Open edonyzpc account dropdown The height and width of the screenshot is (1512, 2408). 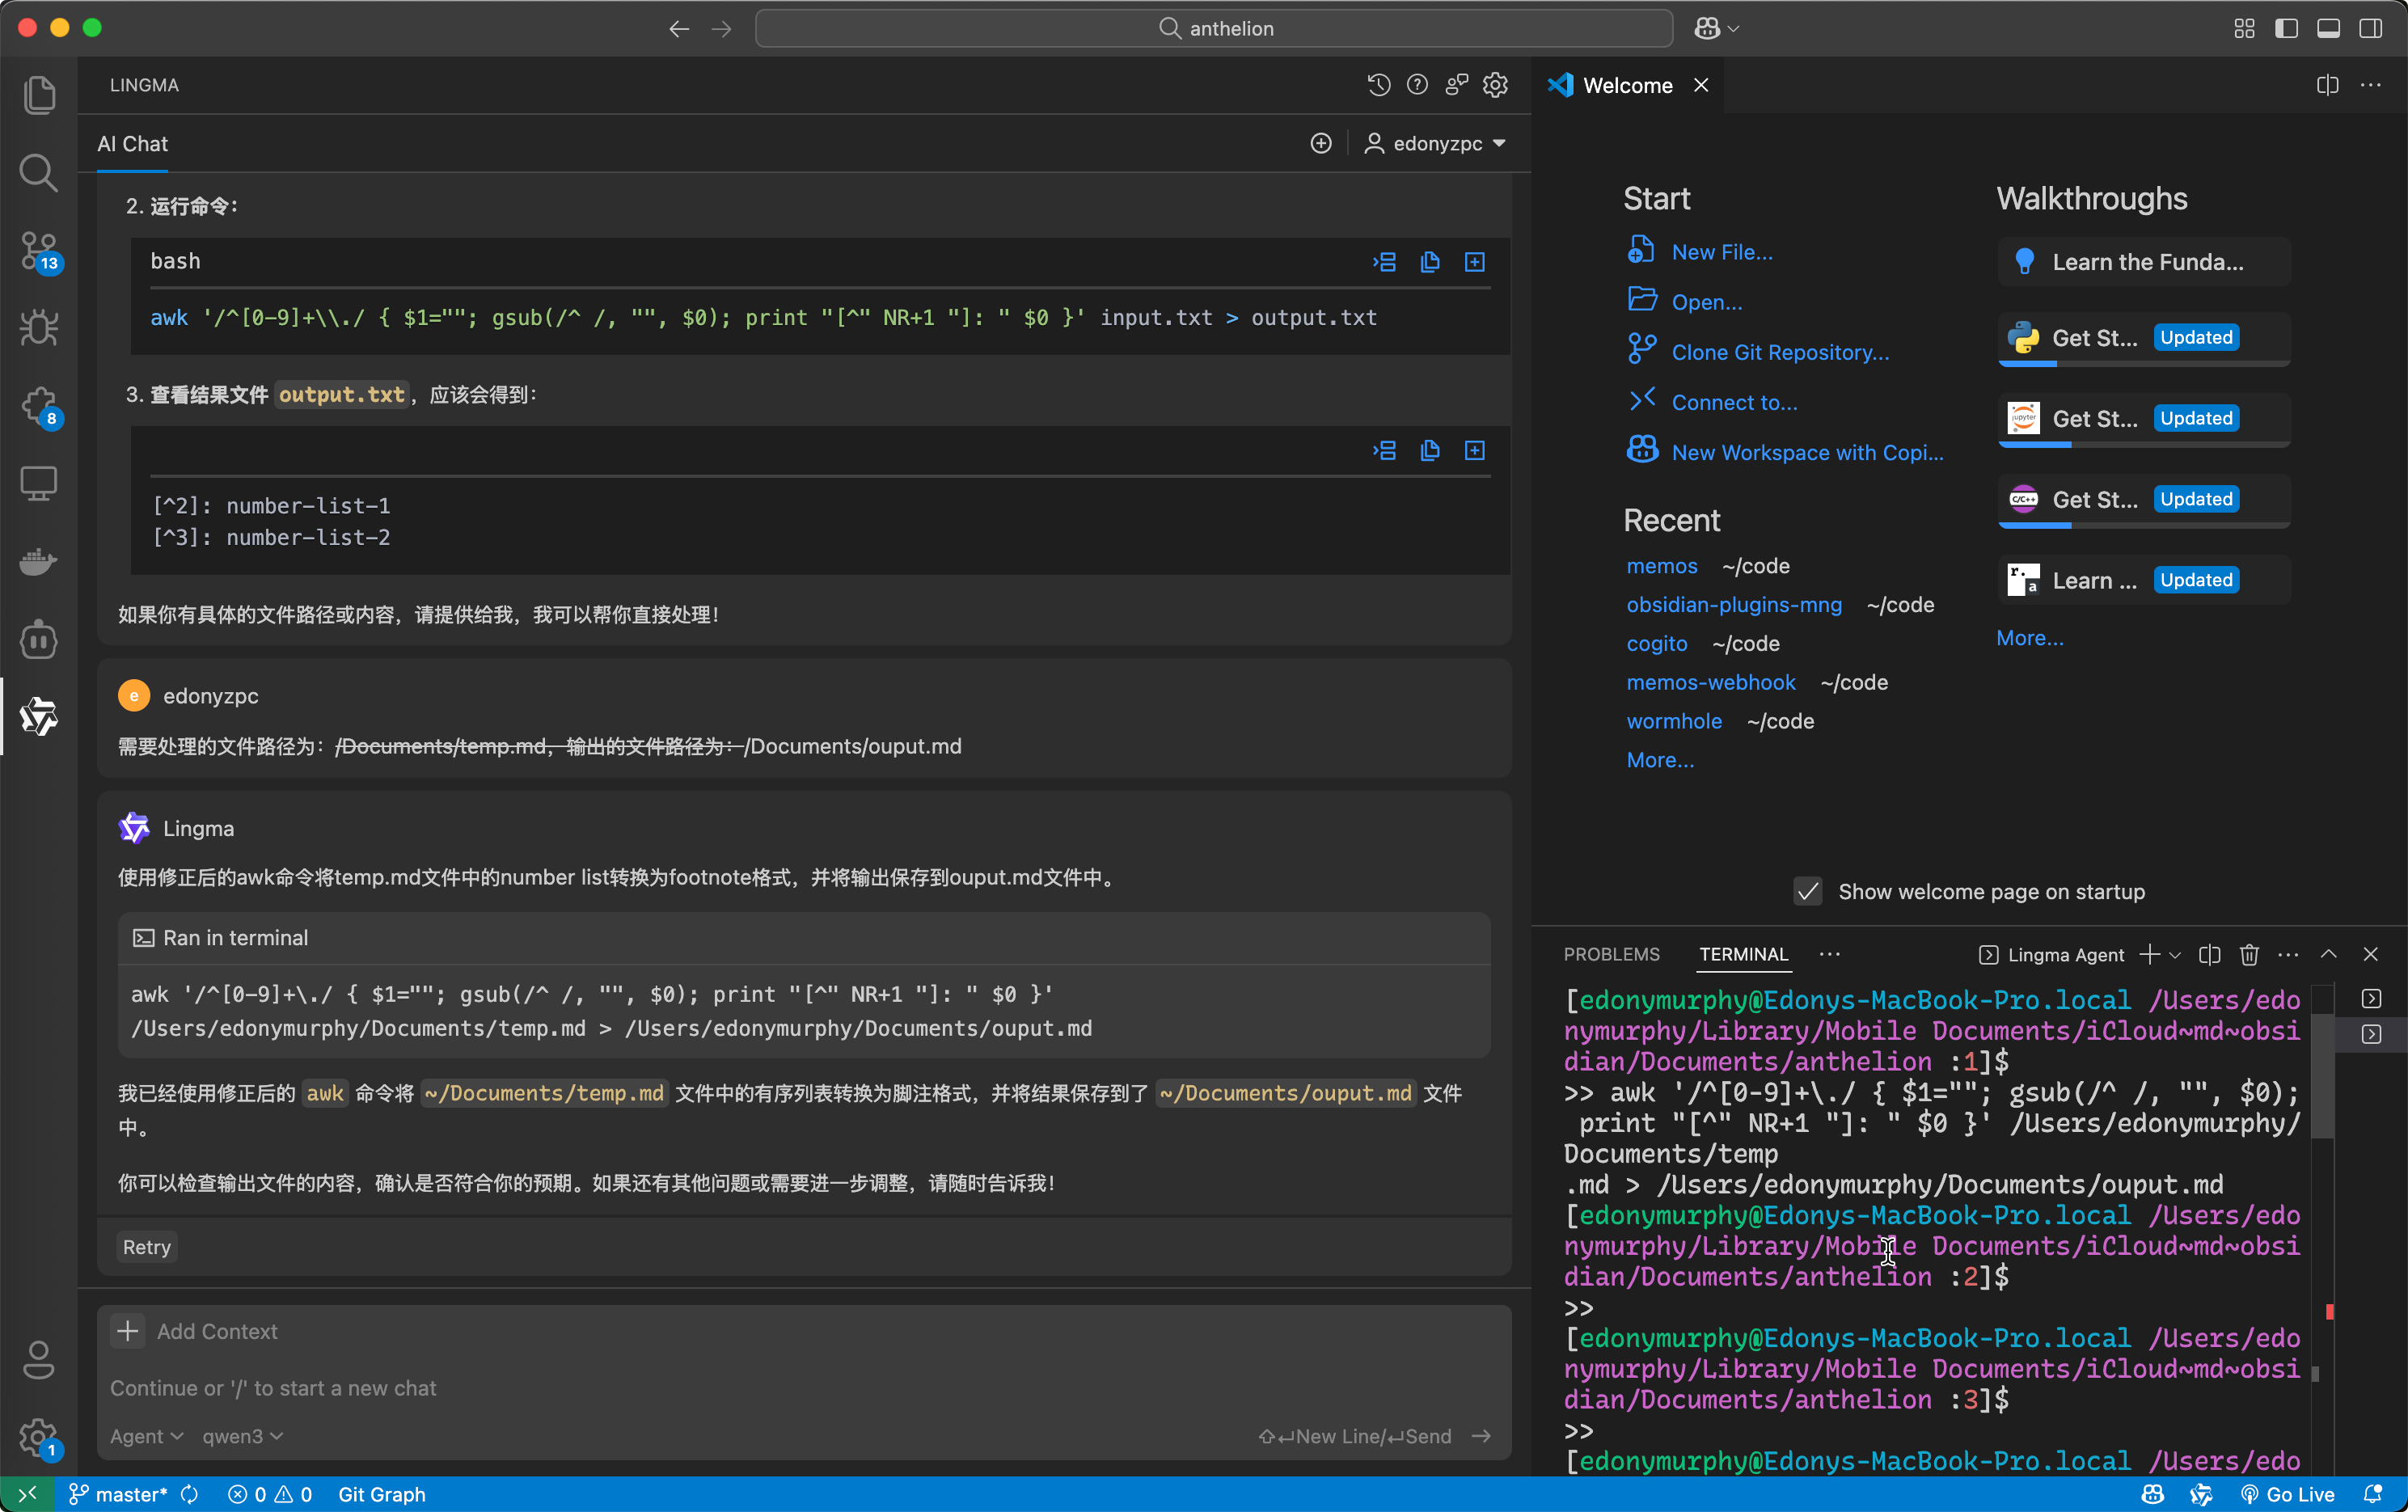coord(1435,144)
